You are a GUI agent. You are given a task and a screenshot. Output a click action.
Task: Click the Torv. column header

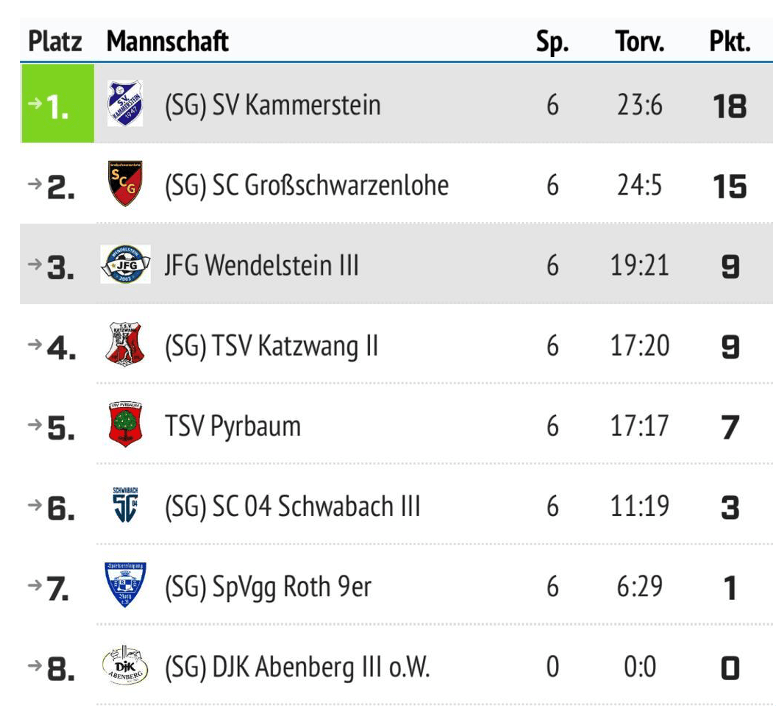(640, 42)
